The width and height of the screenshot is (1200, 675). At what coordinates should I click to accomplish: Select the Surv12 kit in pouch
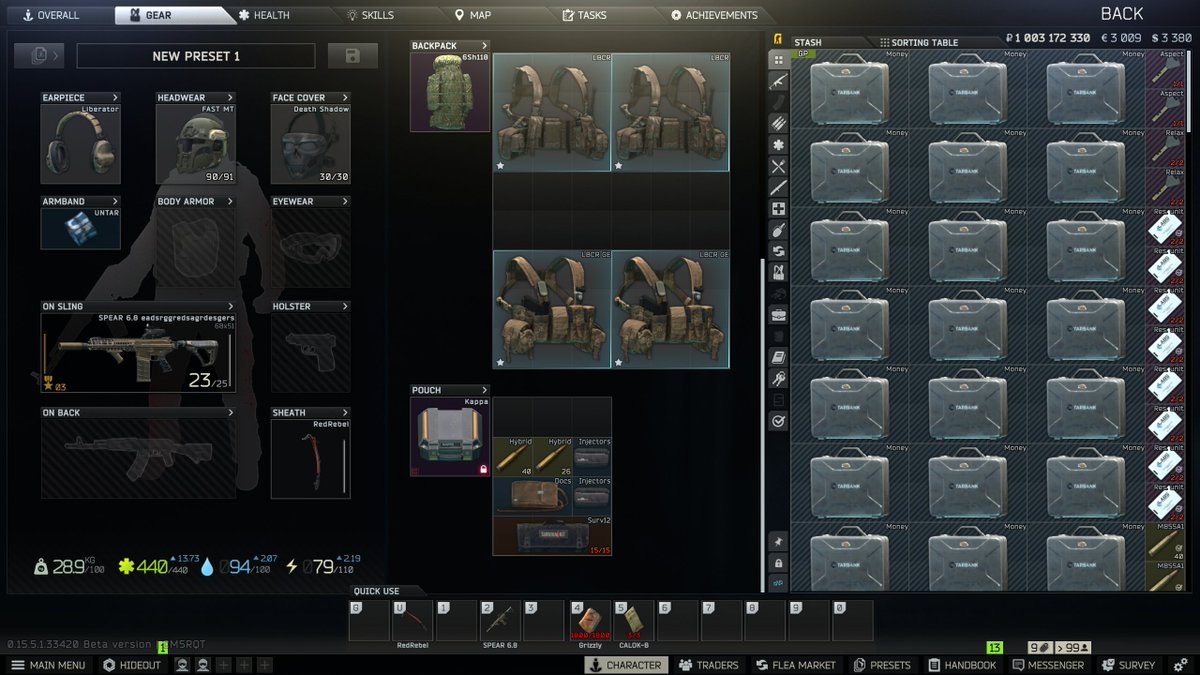point(552,536)
